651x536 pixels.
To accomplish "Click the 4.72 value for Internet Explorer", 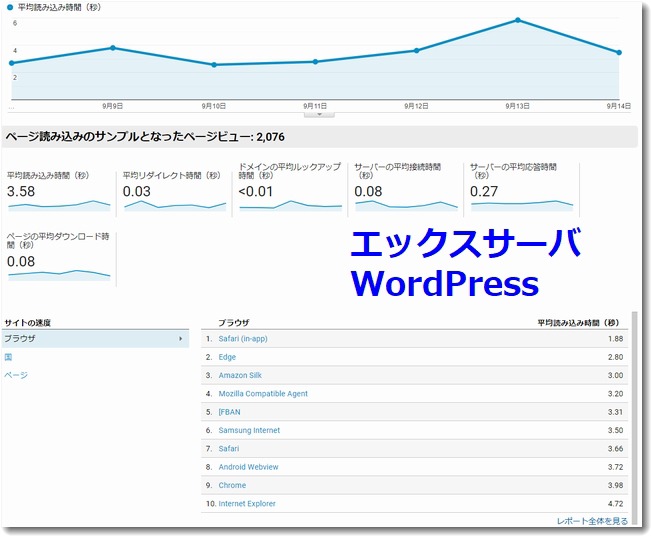I will (615, 504).
